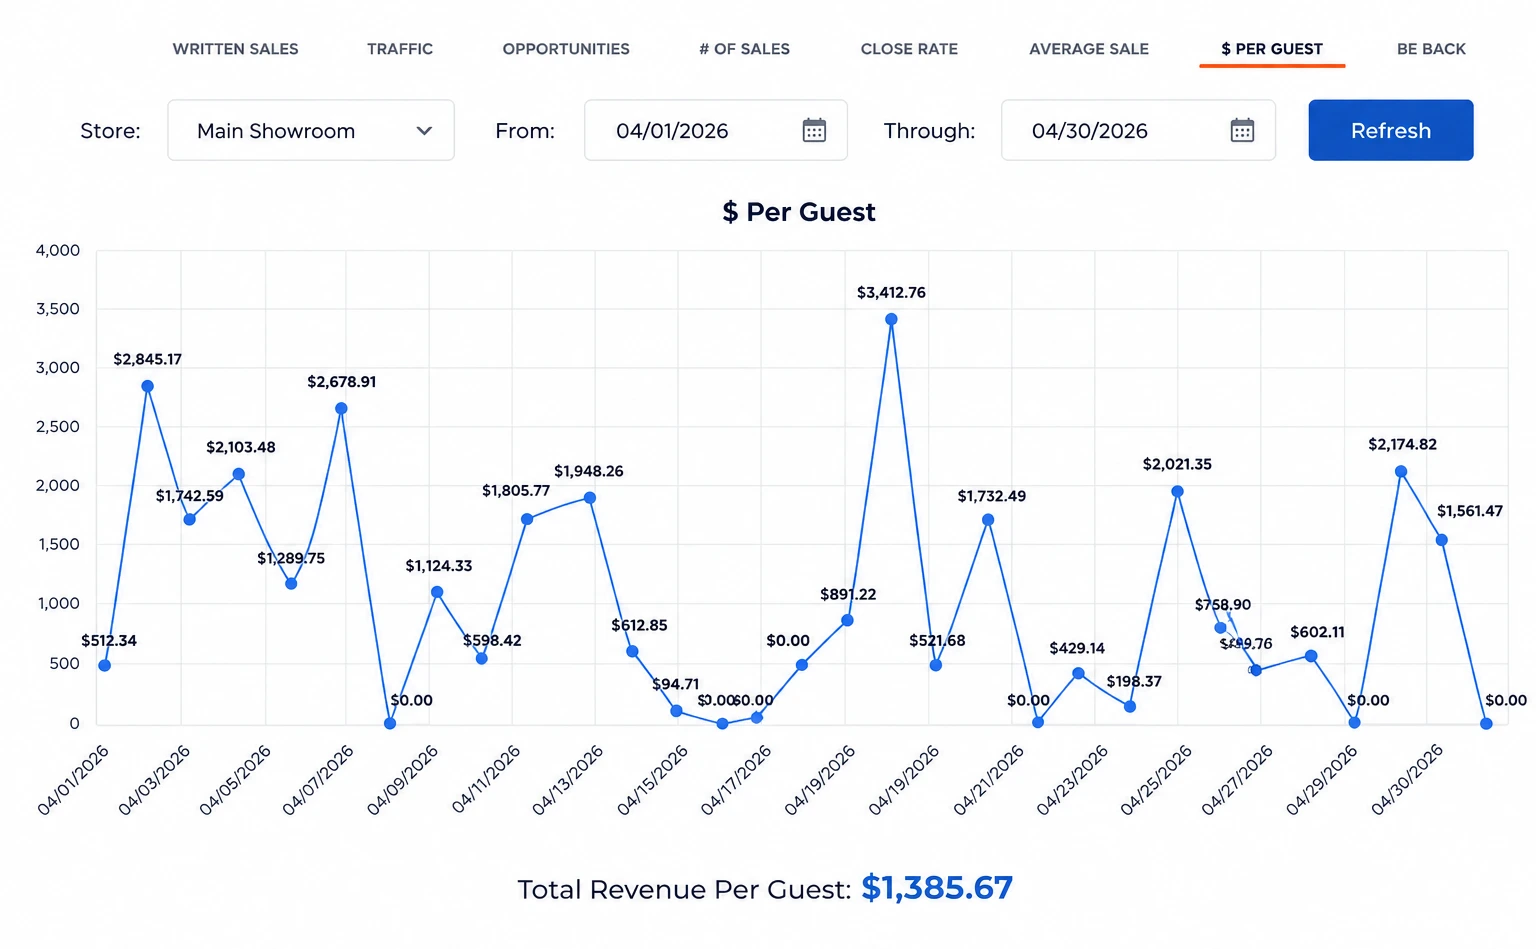
Task: Select the $1,805.77 data point
Action: 527,519
